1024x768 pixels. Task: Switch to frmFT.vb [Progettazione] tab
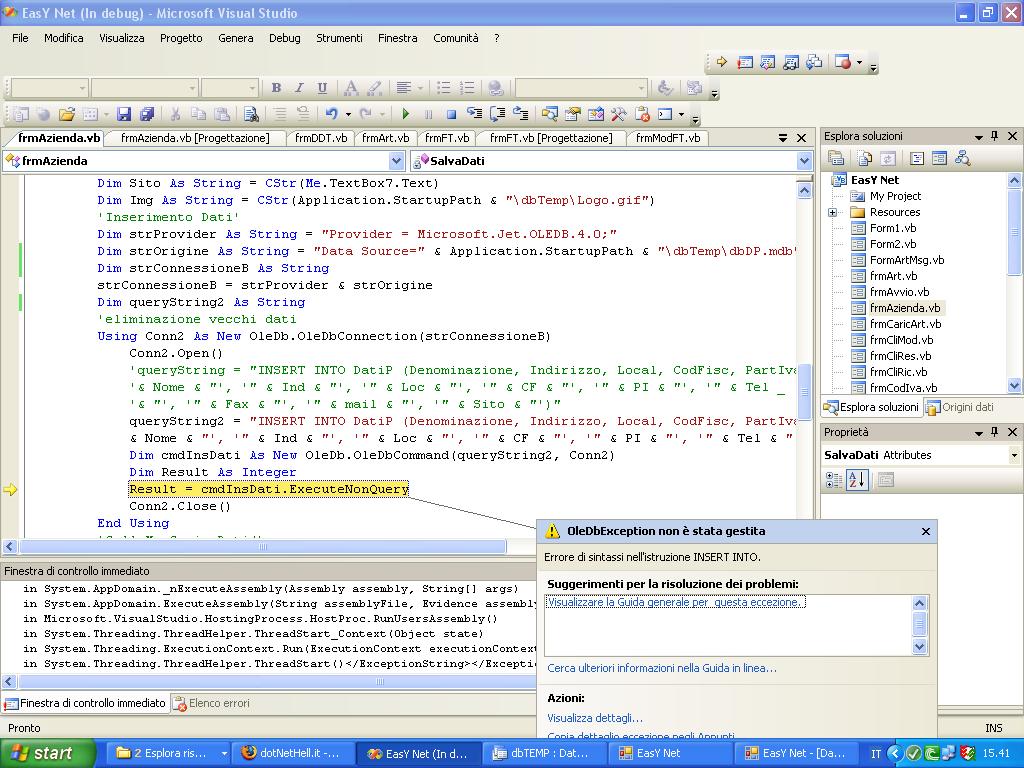click(x=551, y=138)
